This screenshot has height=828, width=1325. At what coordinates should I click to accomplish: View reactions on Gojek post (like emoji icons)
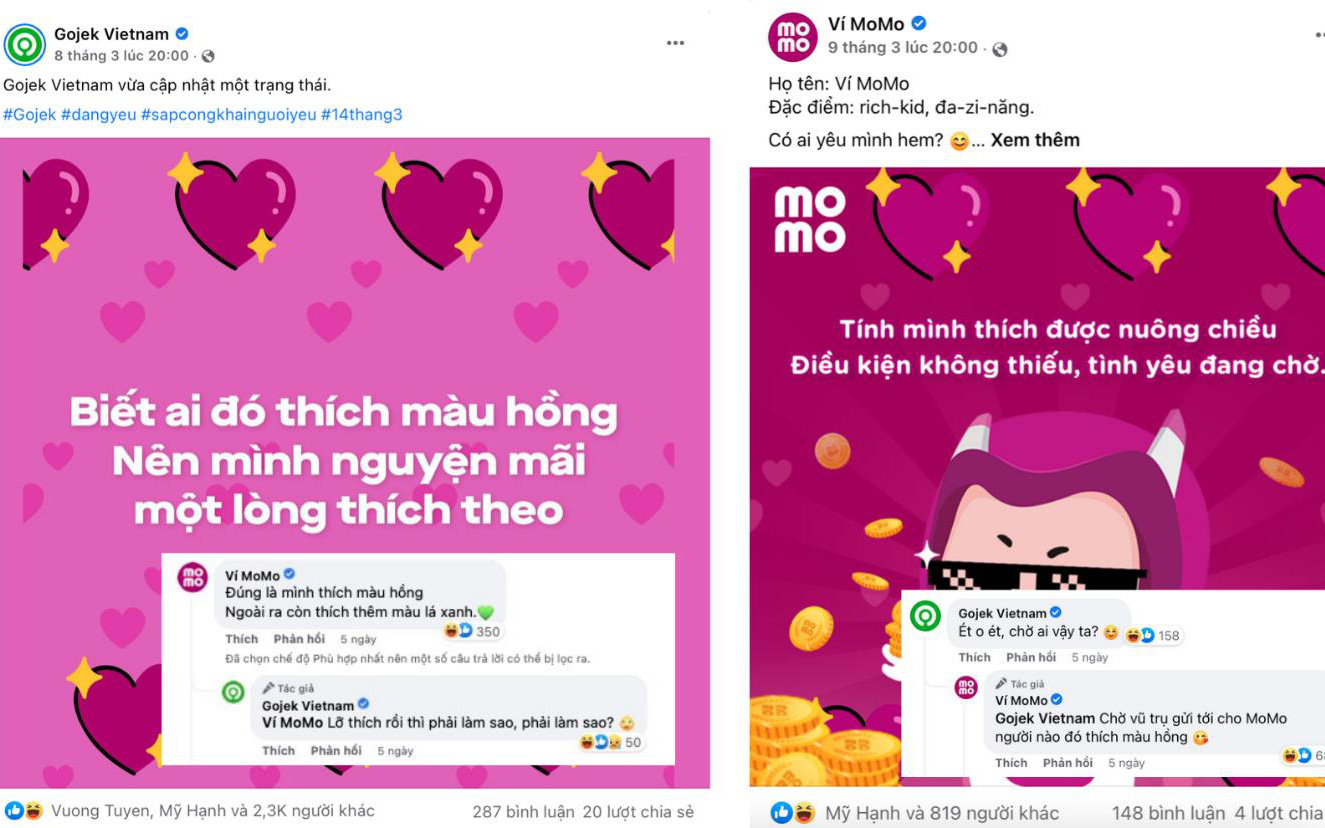click(25, 811)
